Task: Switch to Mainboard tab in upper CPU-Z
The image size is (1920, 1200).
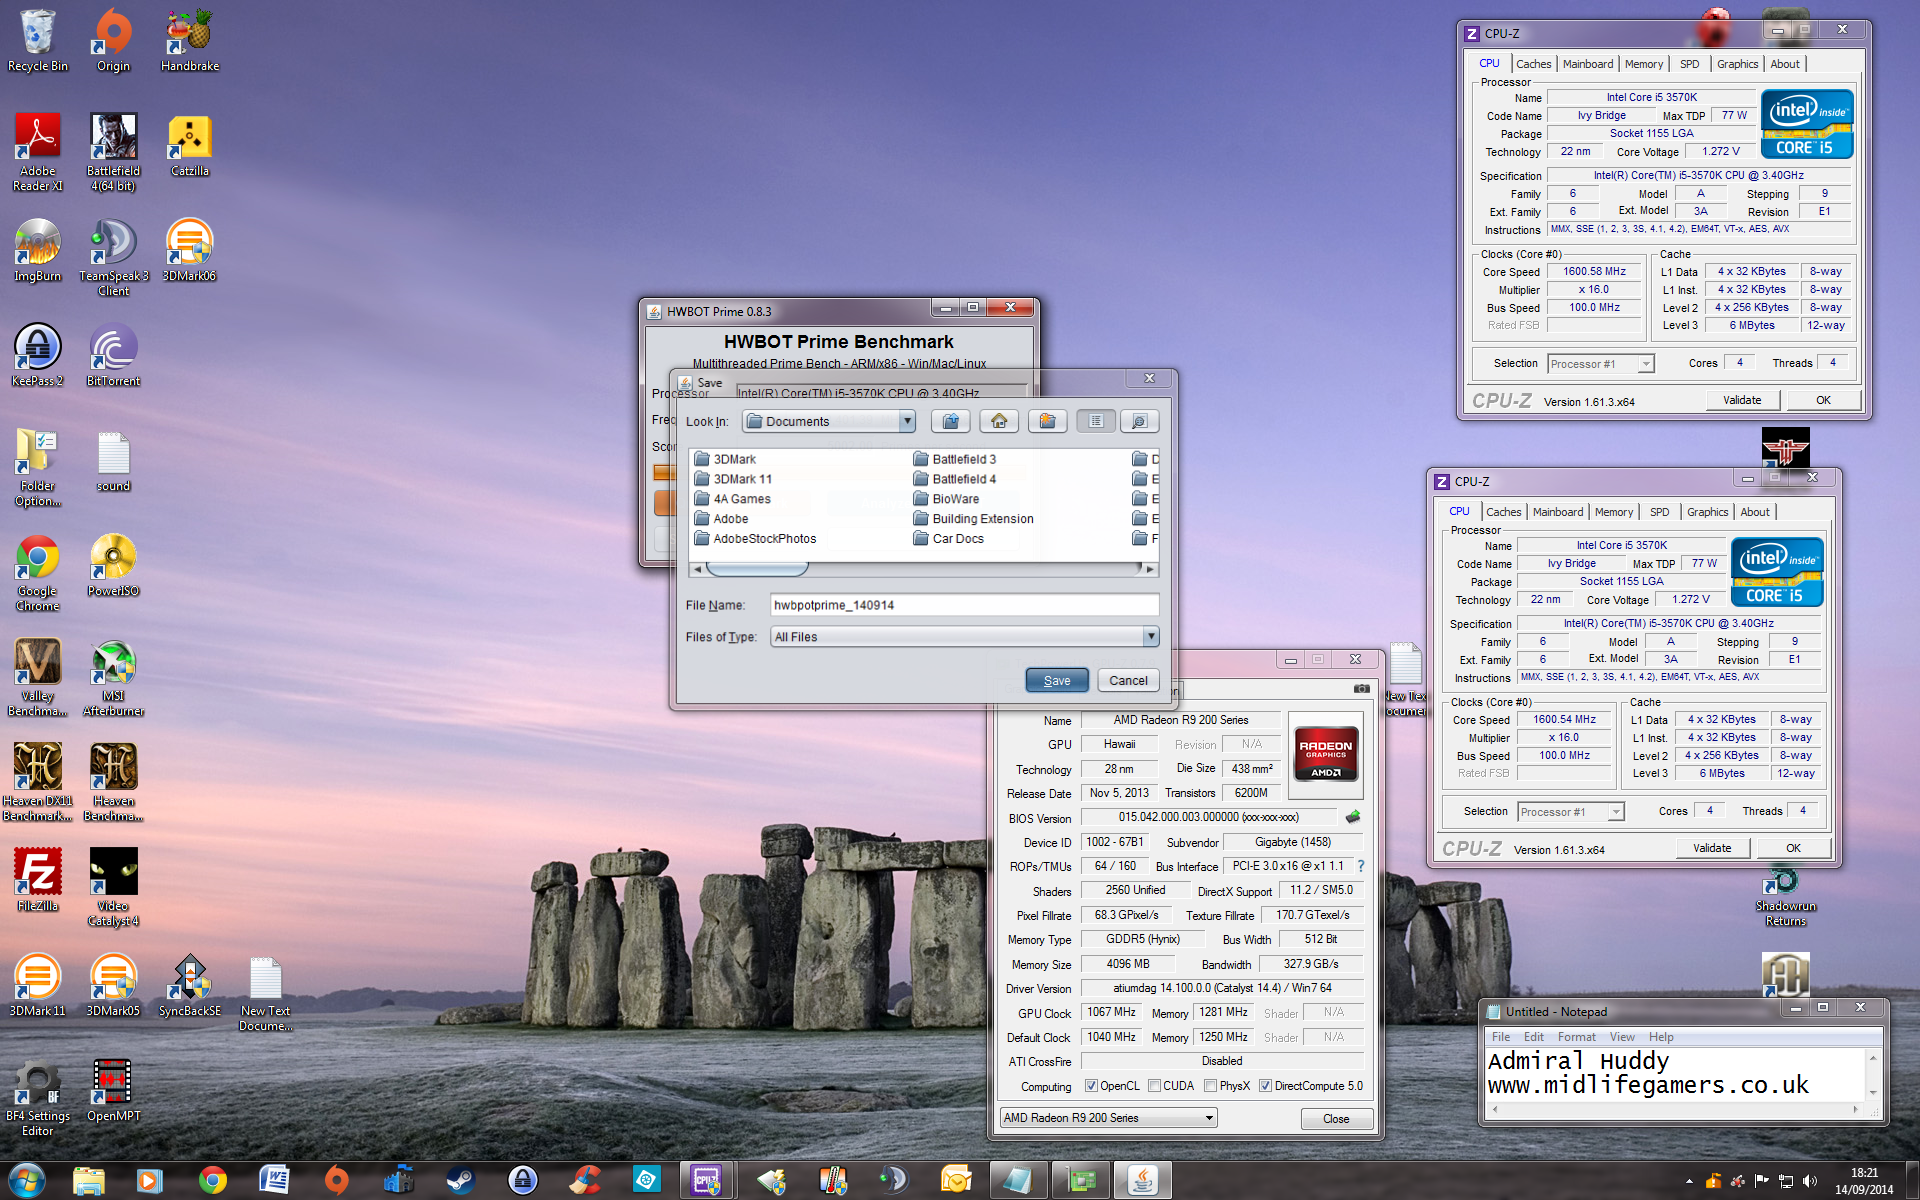Action: (x=1588, y=64)
